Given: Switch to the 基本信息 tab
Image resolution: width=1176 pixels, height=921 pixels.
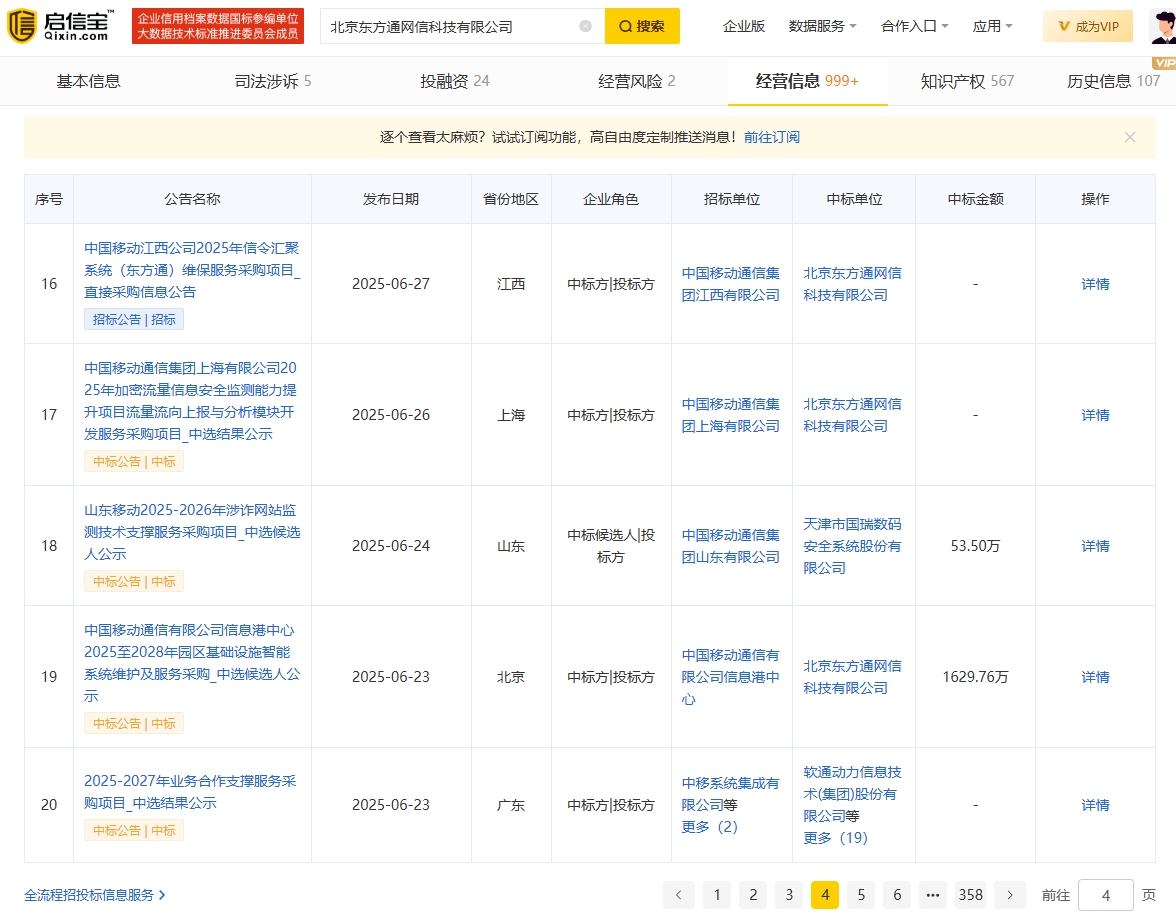Looking at the screenshot, I should coord(88,81).
